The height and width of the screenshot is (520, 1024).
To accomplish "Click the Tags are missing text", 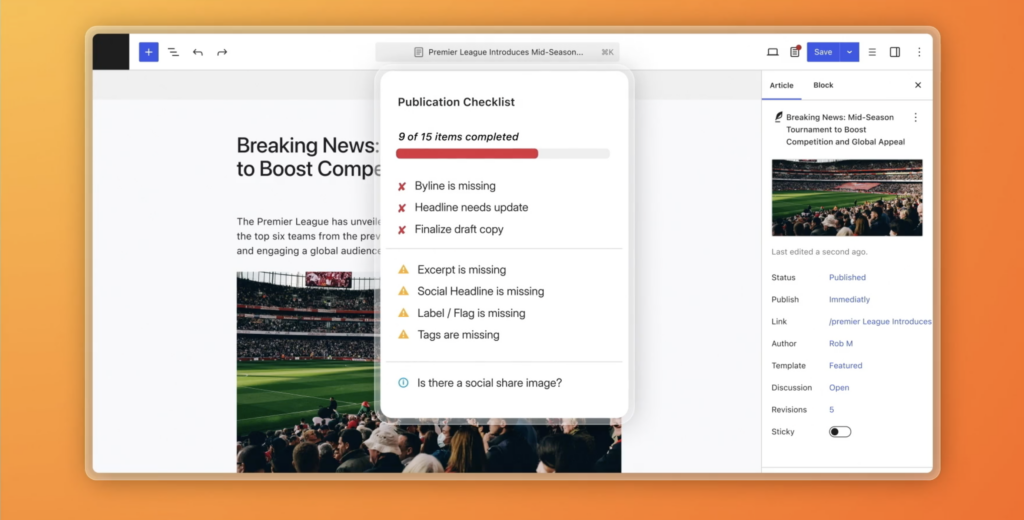I will (x=458, y=334).
